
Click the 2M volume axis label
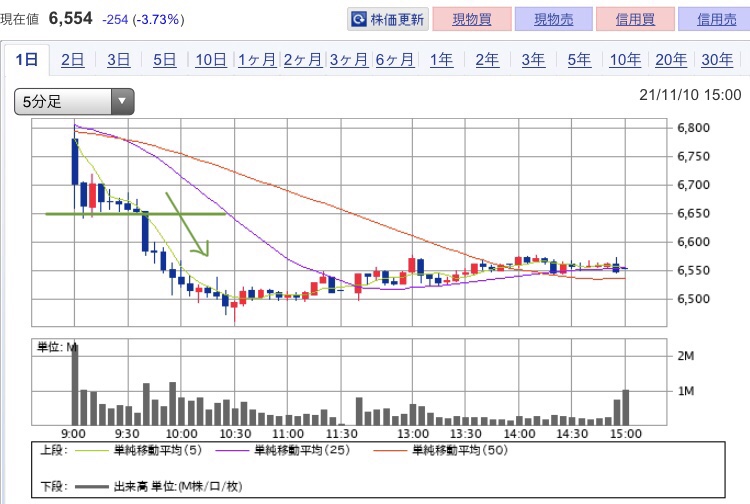(686, 356)
